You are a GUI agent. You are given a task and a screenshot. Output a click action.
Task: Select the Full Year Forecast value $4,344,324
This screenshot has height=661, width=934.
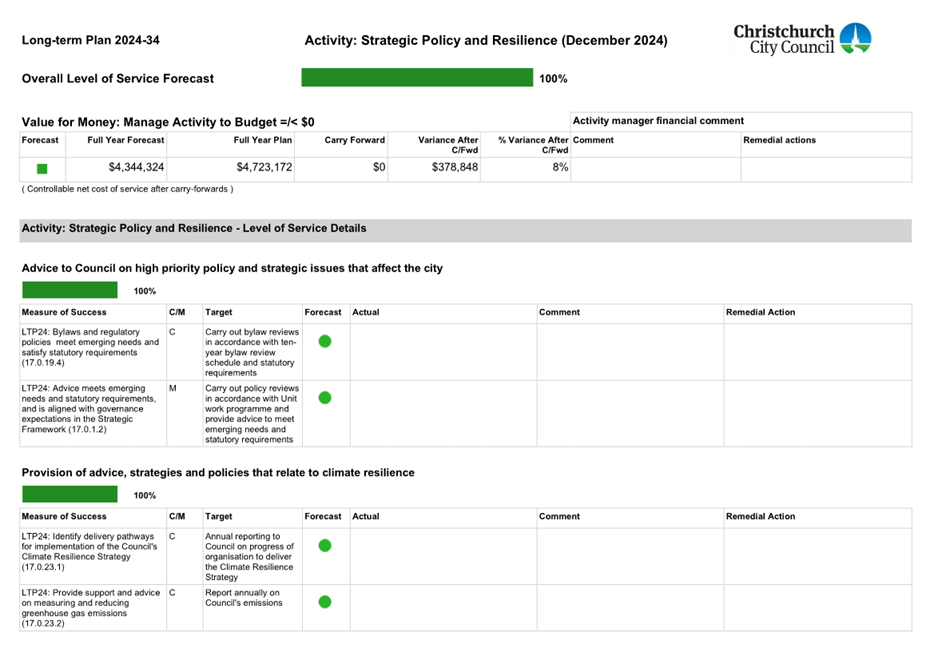click(x=136, y=168)
